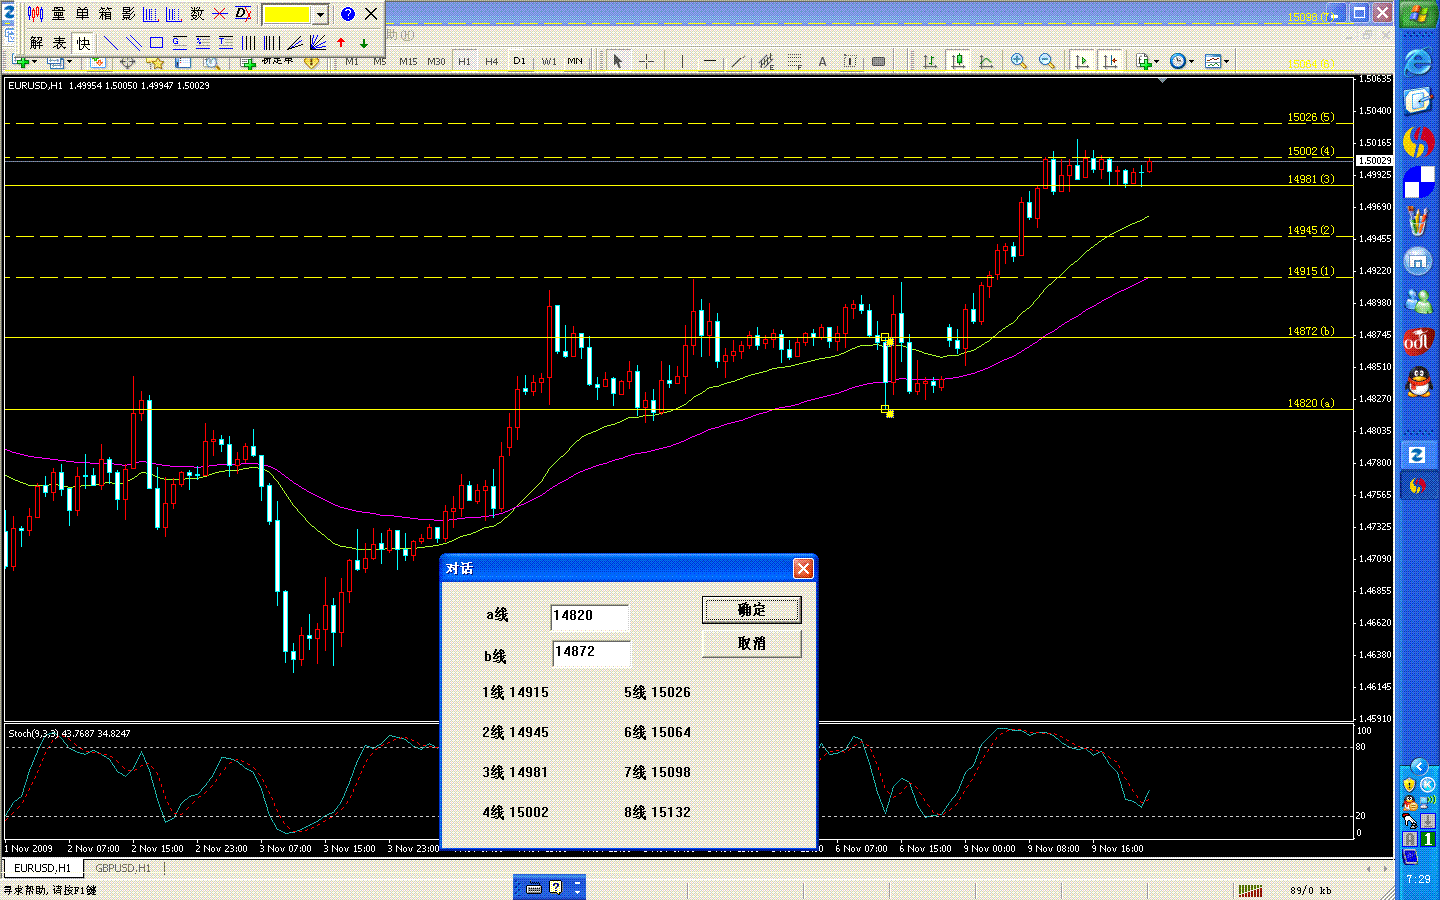
Task: Confirm the dialog with 确定
Action: [752, 610]
